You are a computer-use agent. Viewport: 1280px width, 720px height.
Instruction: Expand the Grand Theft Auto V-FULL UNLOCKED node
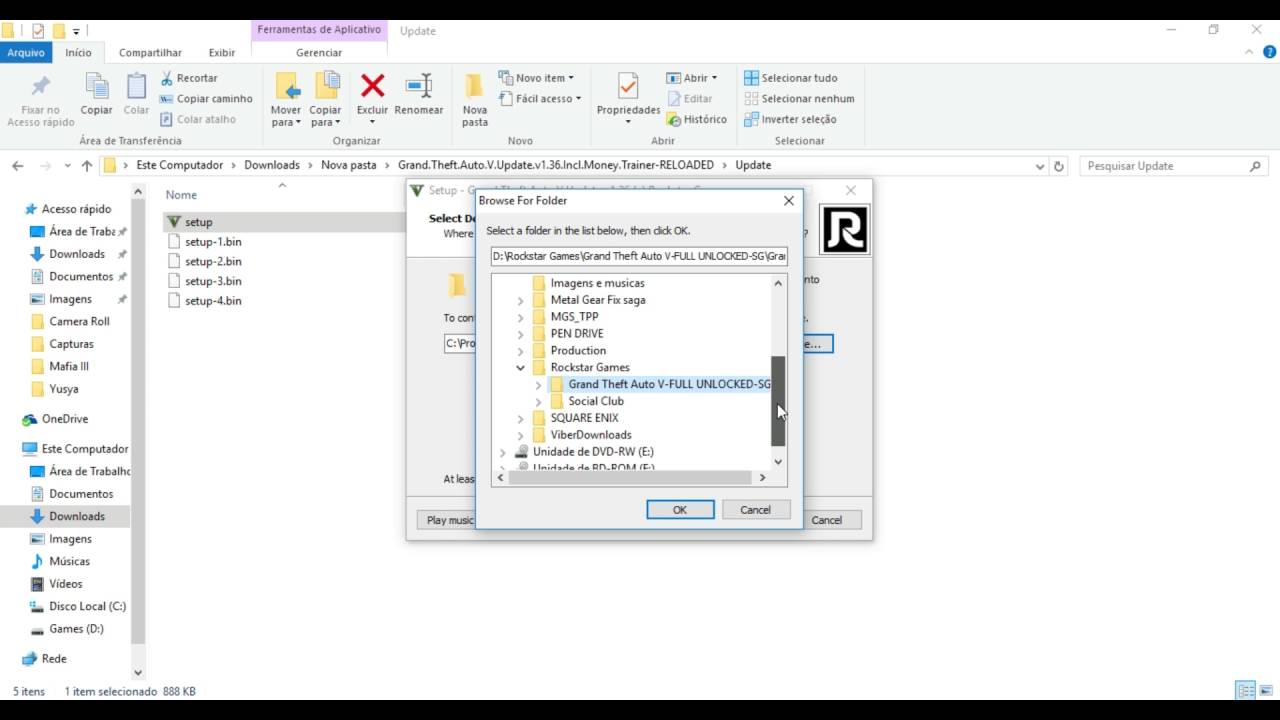[539, 385]
